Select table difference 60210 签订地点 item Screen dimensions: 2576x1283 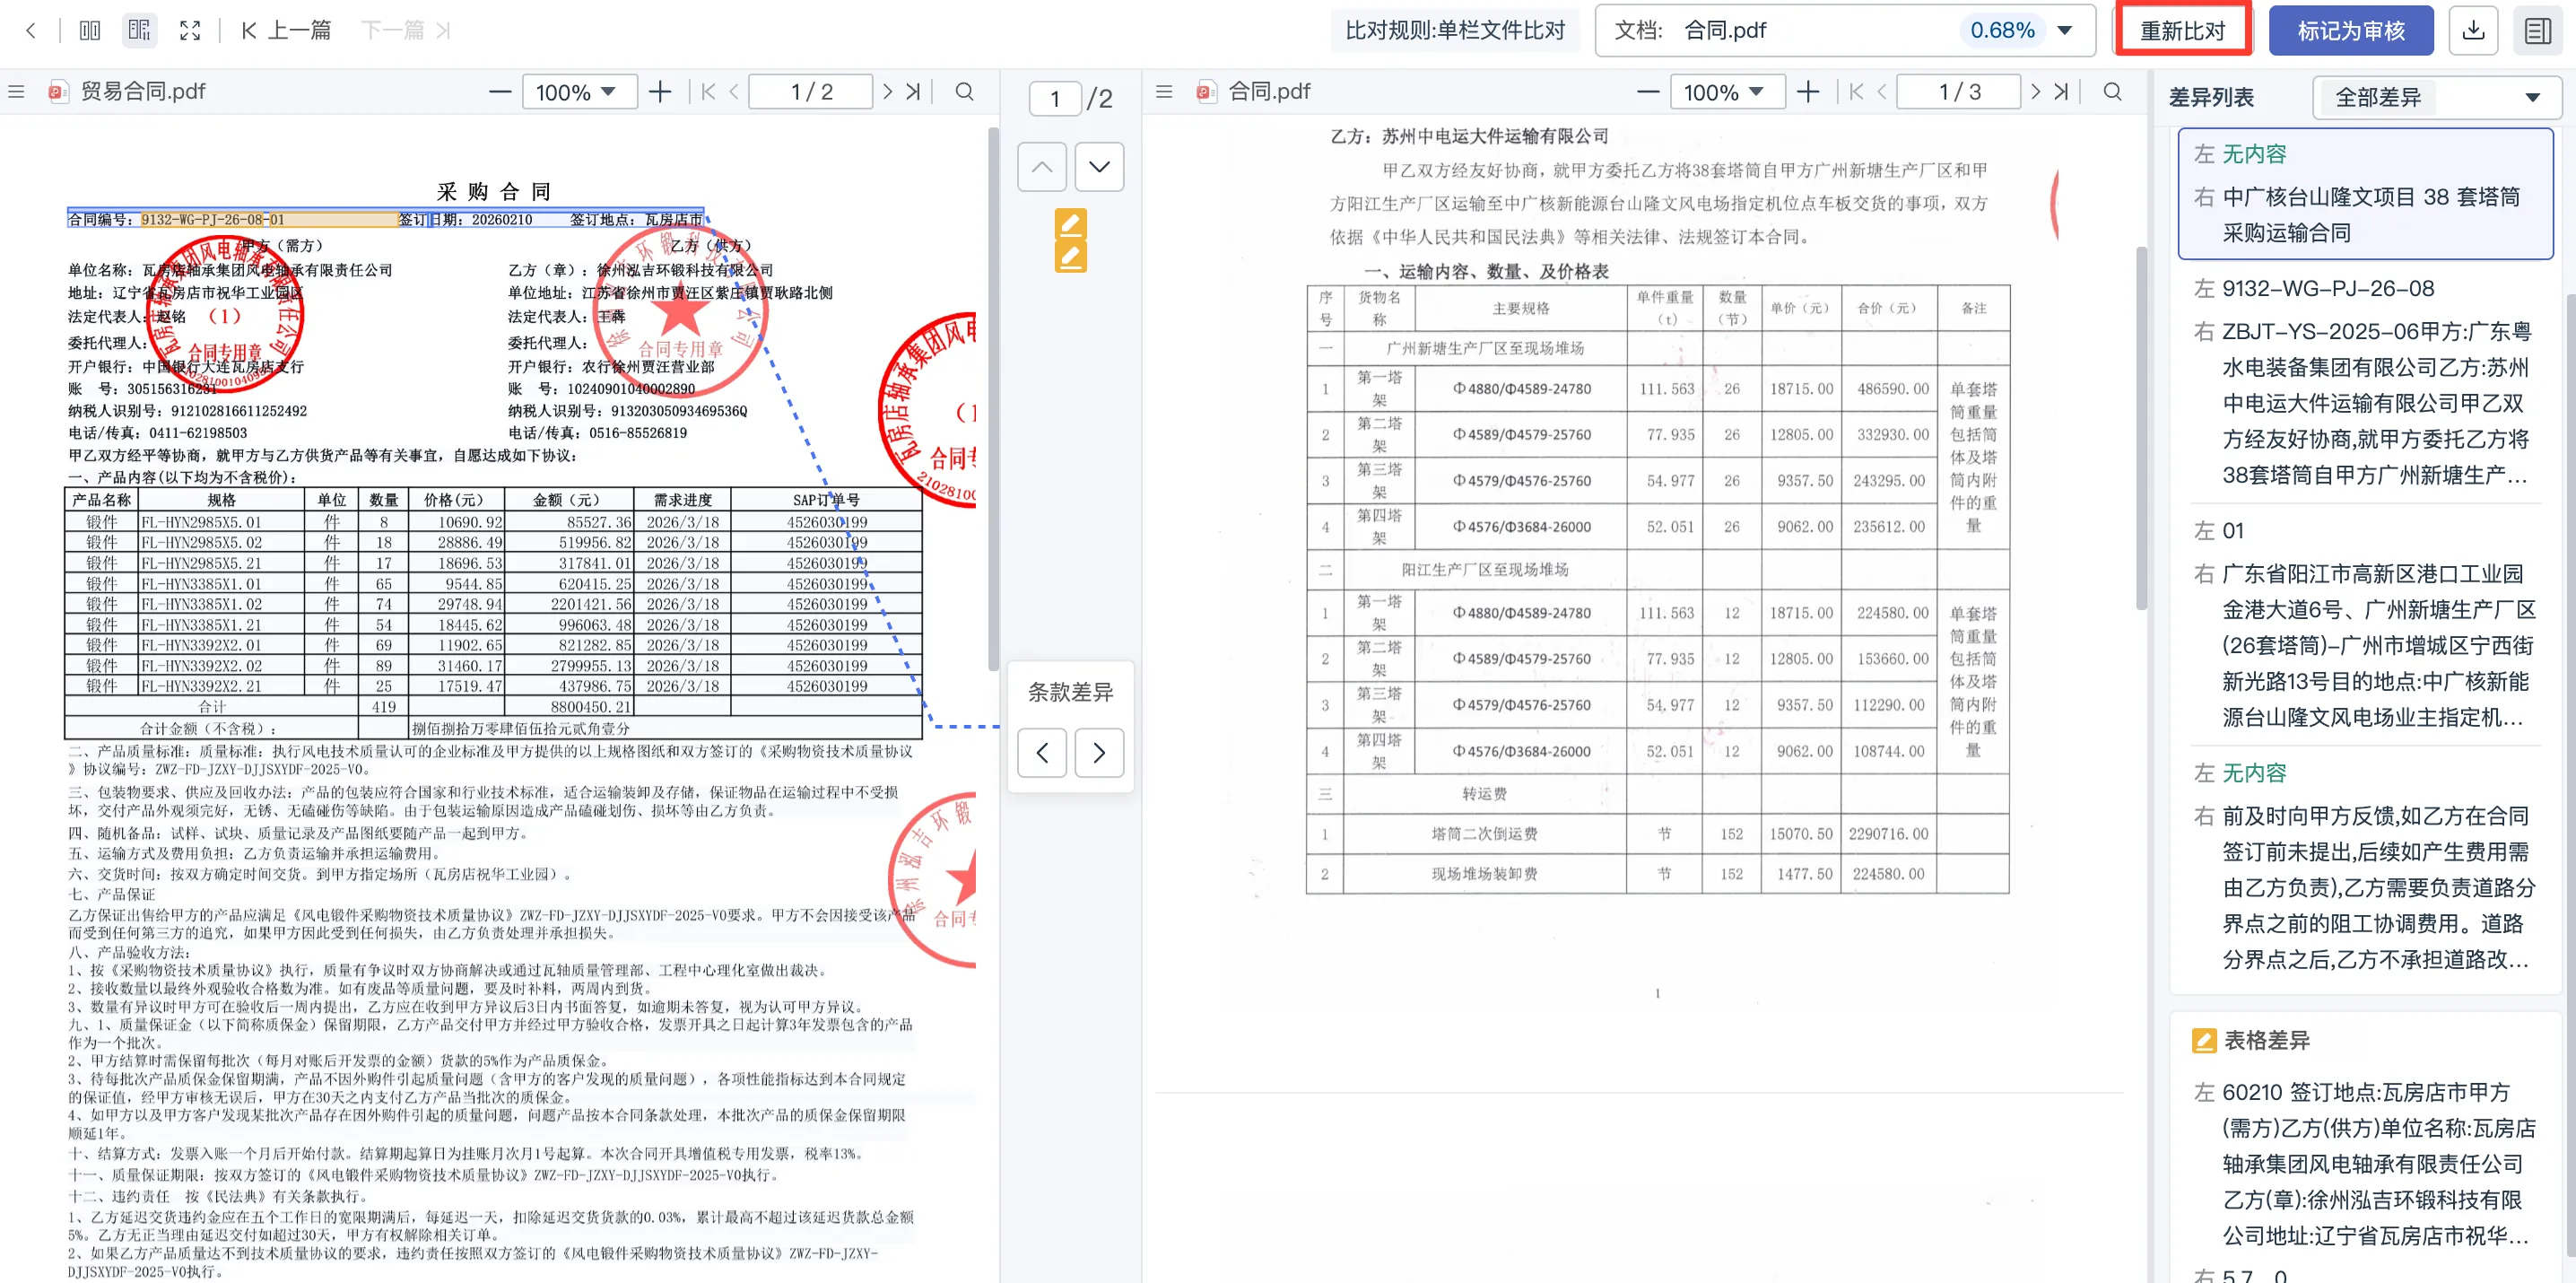click(2365, 1164)
